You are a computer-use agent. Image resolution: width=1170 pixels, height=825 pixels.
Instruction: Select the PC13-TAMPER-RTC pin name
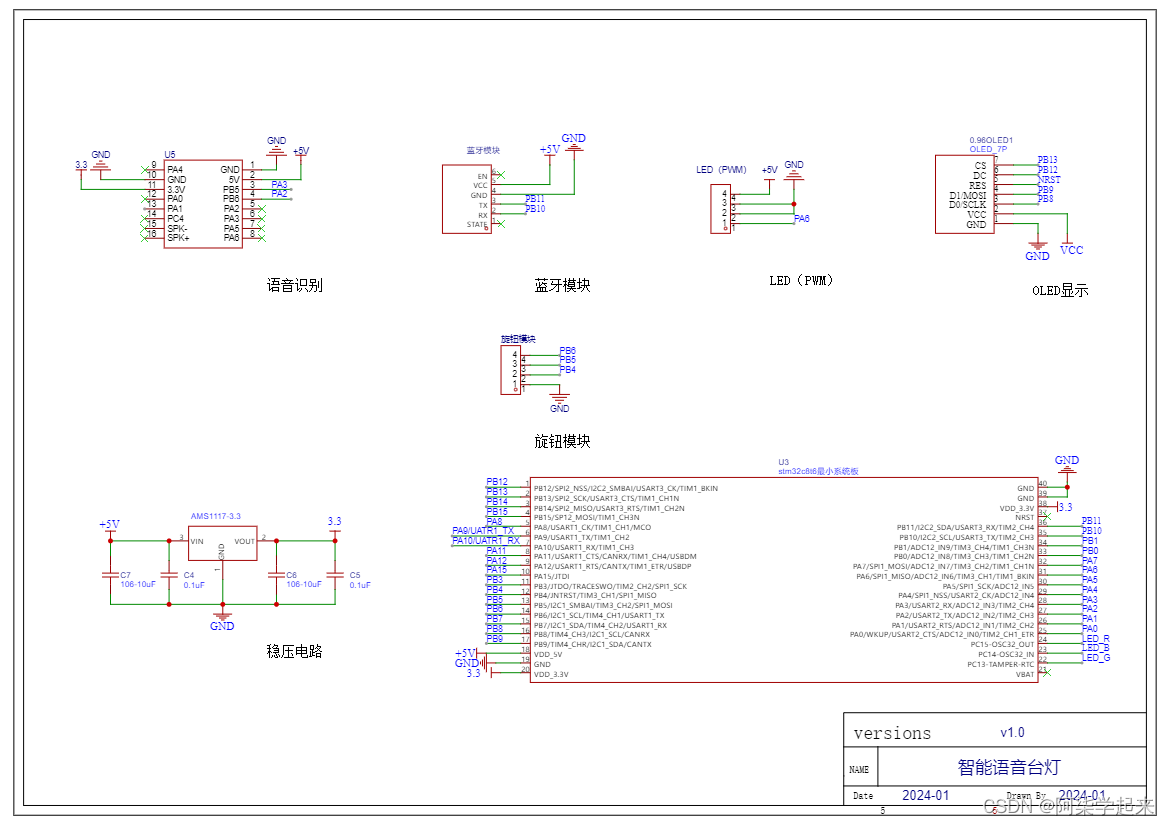coord(1001,665)
